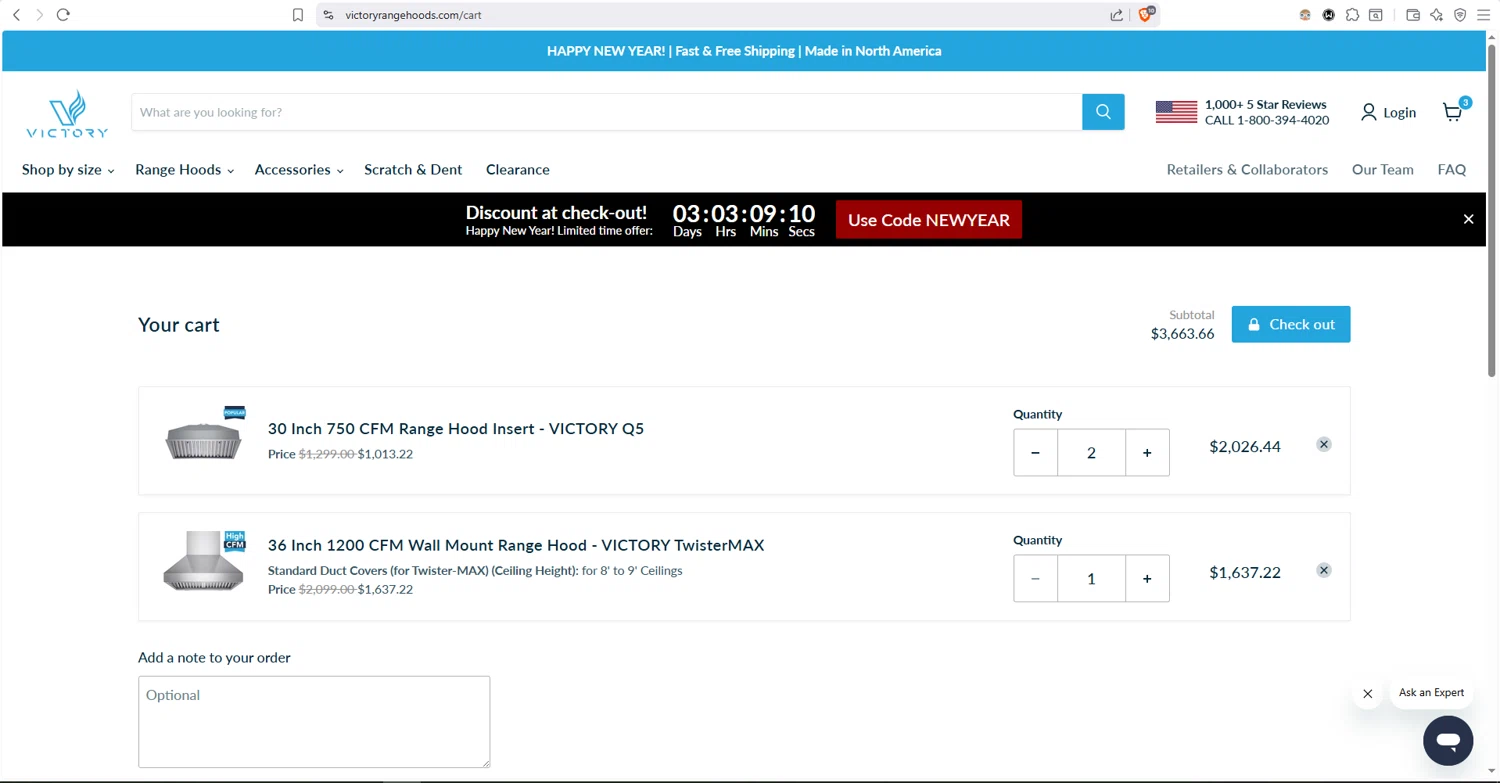This screenshot has width=1500, height=783.
Task: Expand the Accessories menu
Action: (299, 170)
